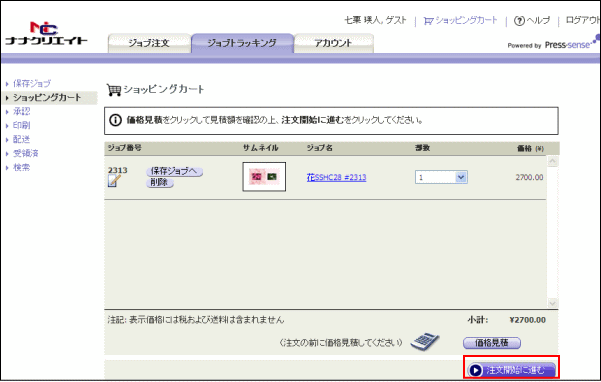
Task: Click the ナナクリエイト logo
Action: tap(46, 33)
